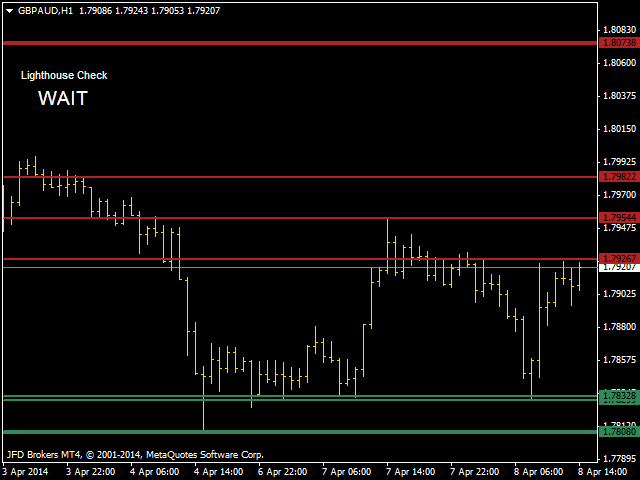The image size is (640, 480).
Task: Click the Lighthouse Check label
Action: pos(64,76)
